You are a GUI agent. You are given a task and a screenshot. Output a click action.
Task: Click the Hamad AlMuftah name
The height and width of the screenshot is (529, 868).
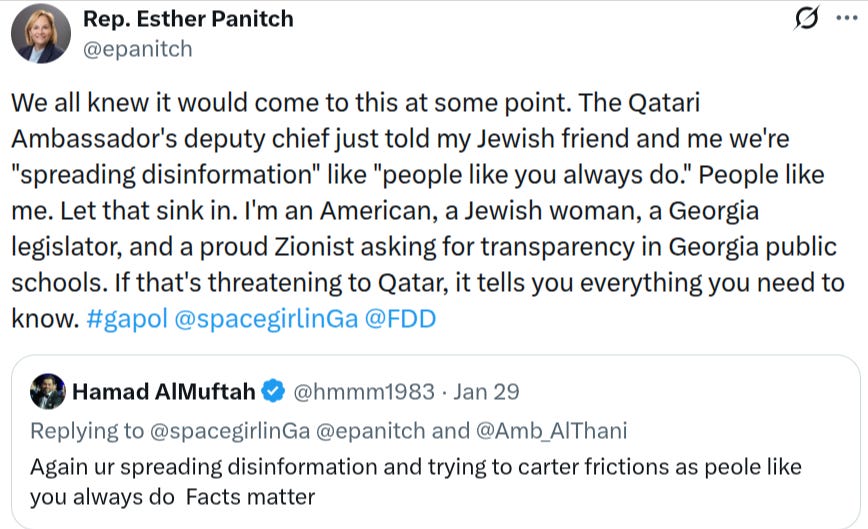164,392
